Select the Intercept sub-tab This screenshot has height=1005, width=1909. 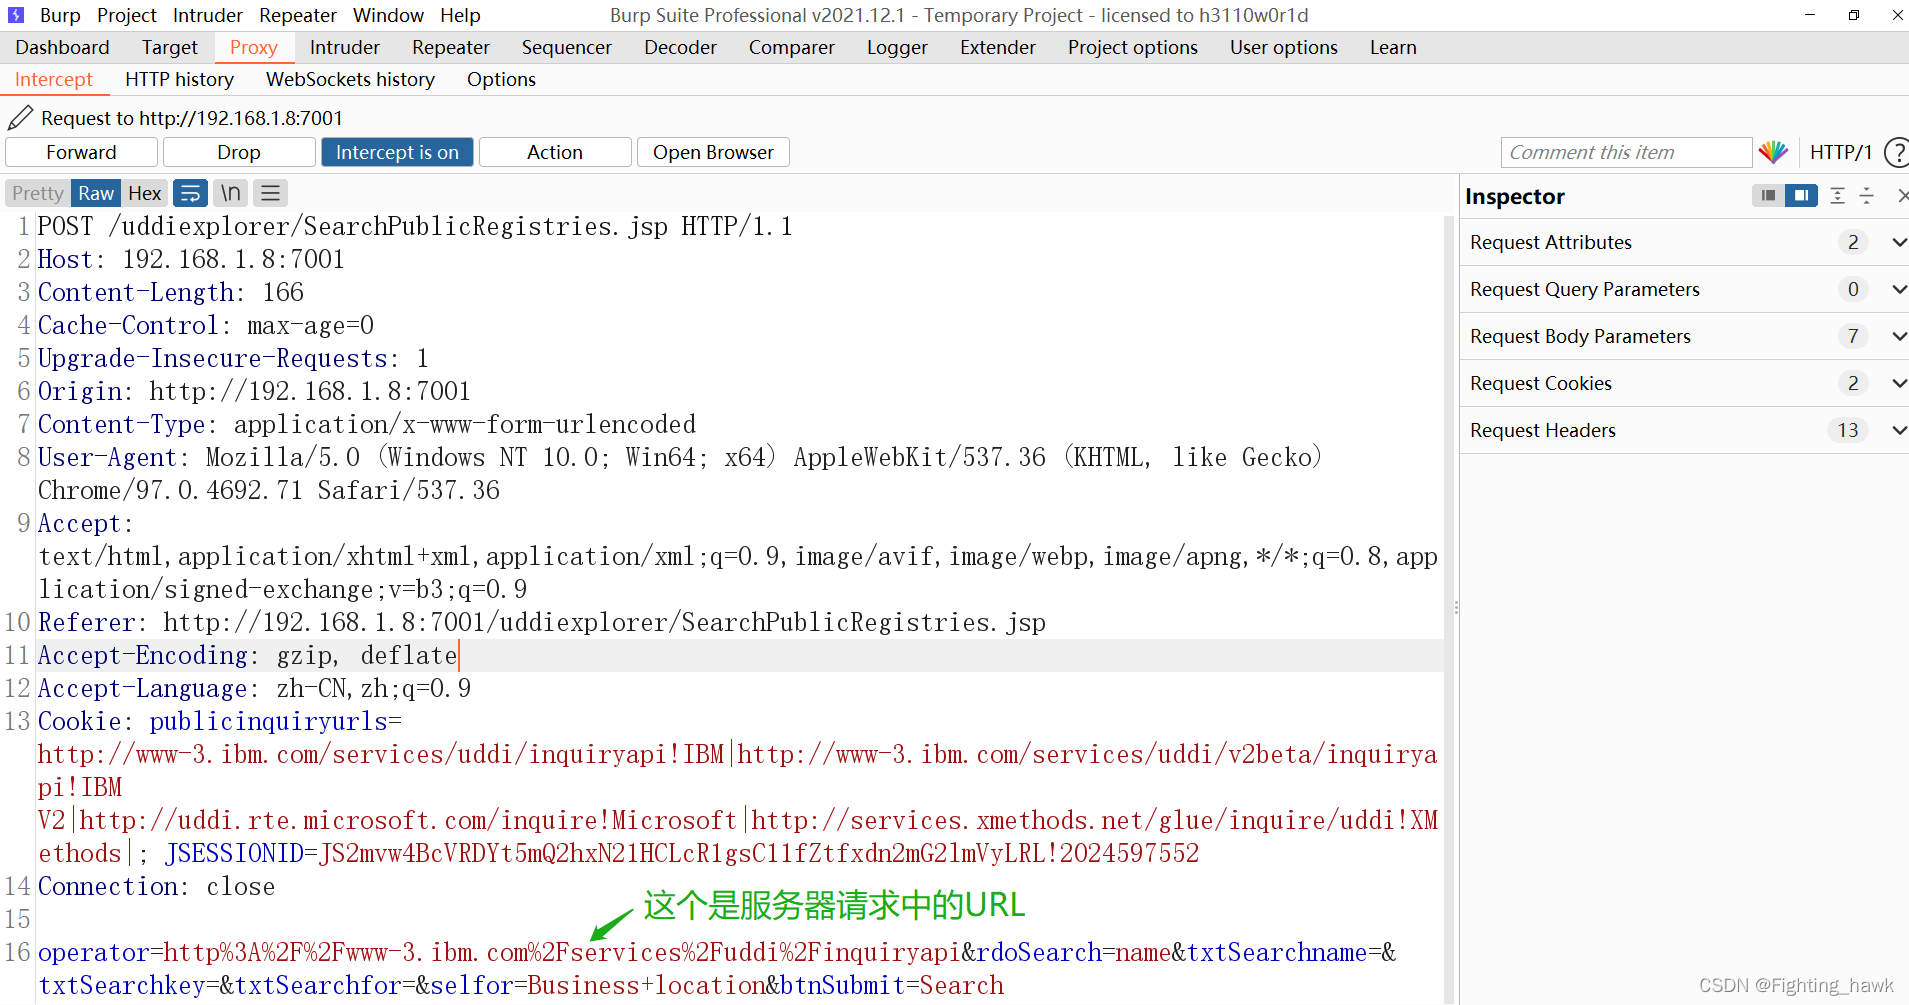click(x=54, y=79)
